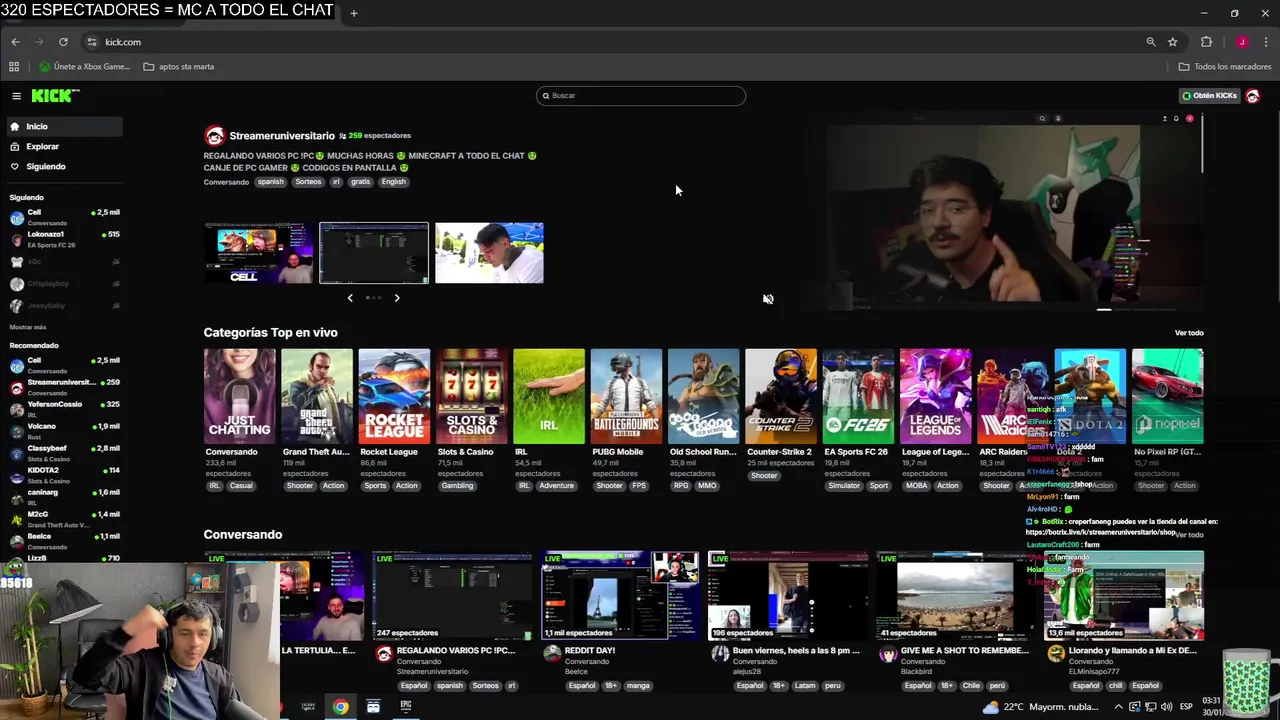
Task: Open Chrome from the Windows taskbar
Action: [341, 707]
